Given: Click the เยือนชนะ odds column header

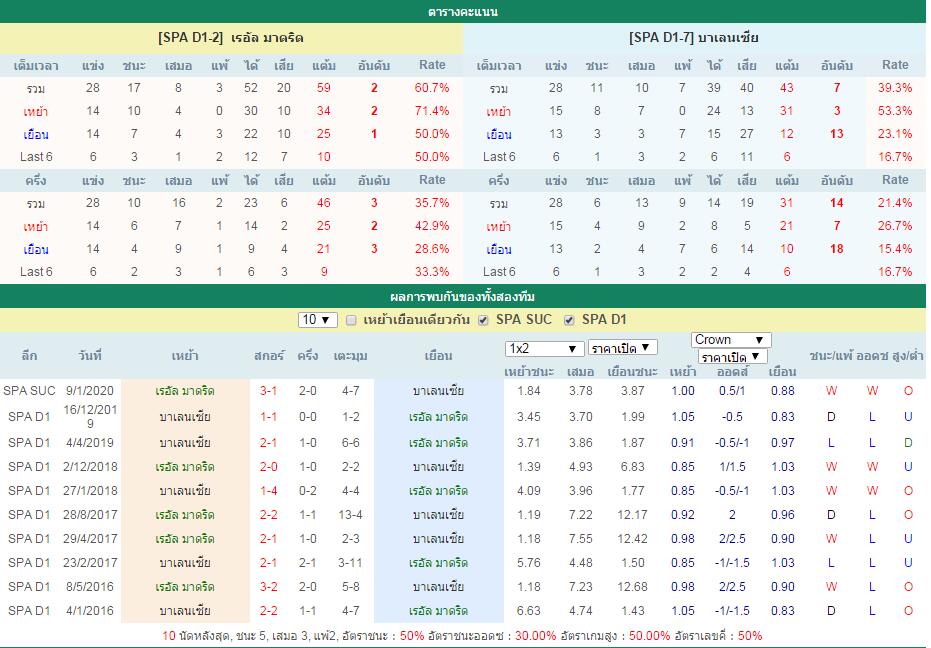Looking at the screenshot, I should (632, 372).
